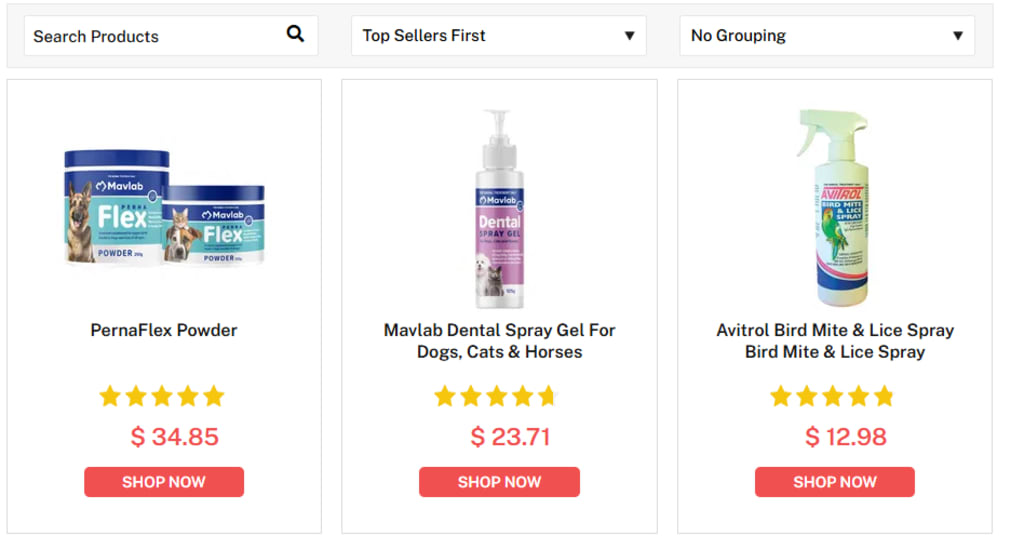
Task: Open the Top Sellers First sort dropdown
Action: click(498, 36)
